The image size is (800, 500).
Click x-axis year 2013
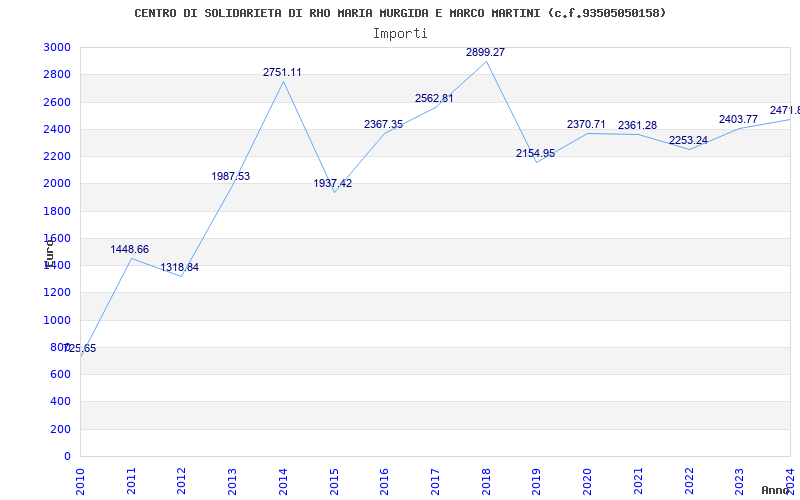232,481
